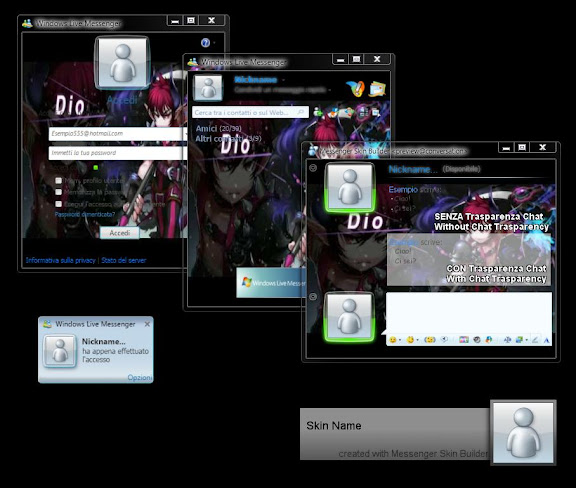Image resolution: width=576 pixels, height=488 pixels.
Task: Click the MSN butterfly activities icon
Action: (x=489, y=340)
